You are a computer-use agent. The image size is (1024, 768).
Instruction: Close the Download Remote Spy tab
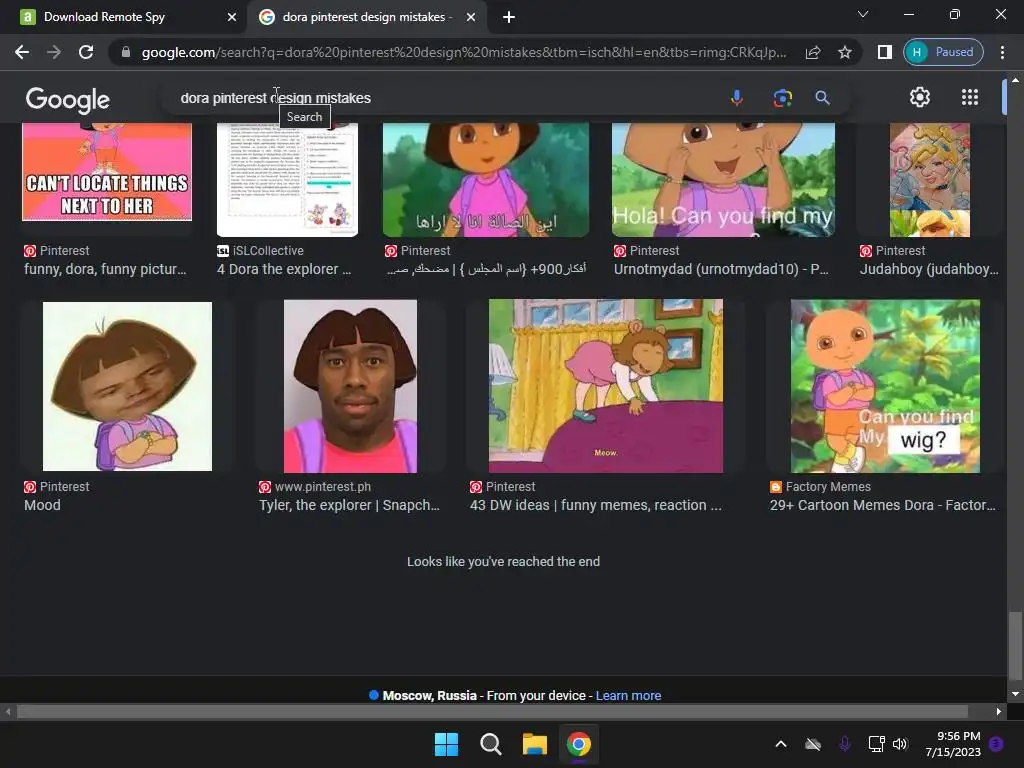(232, 17)
